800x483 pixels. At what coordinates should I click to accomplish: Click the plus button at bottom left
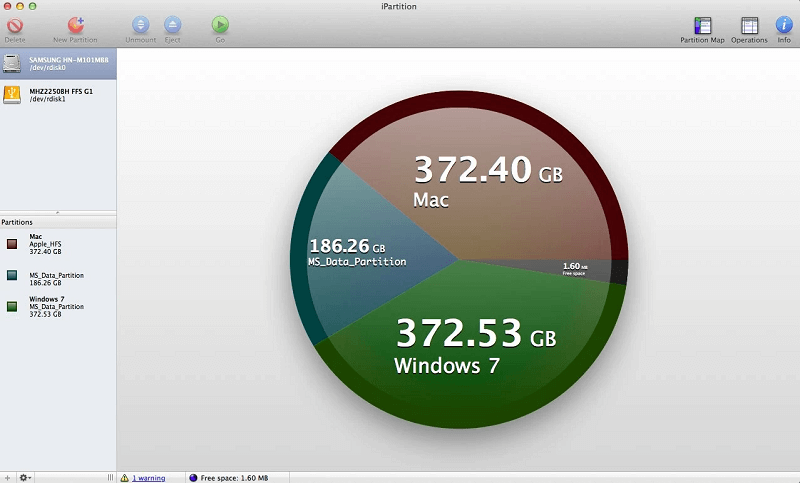[x=8, y=477]
